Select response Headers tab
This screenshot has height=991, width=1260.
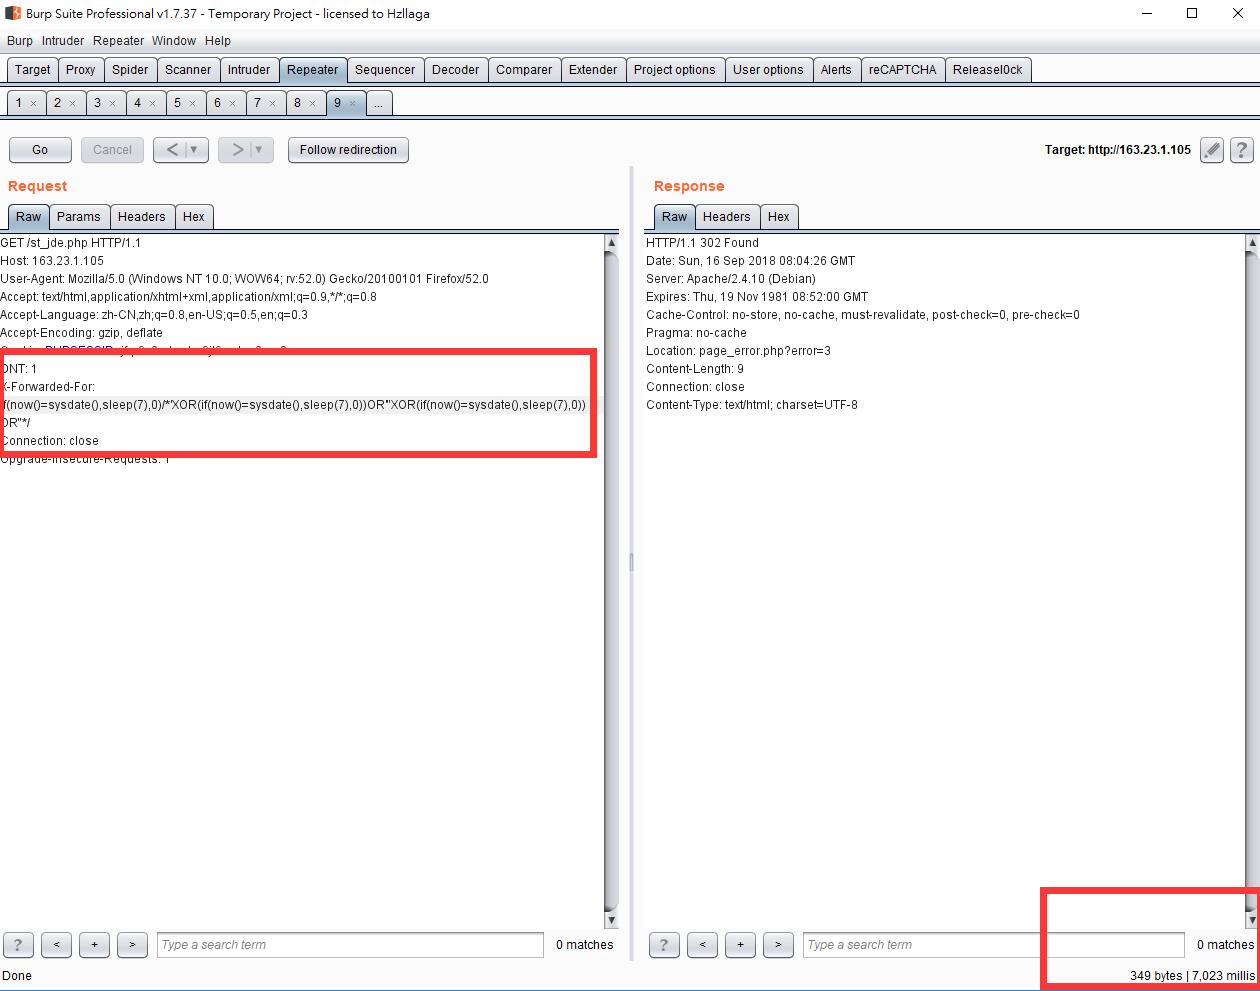tap(727, 217)
